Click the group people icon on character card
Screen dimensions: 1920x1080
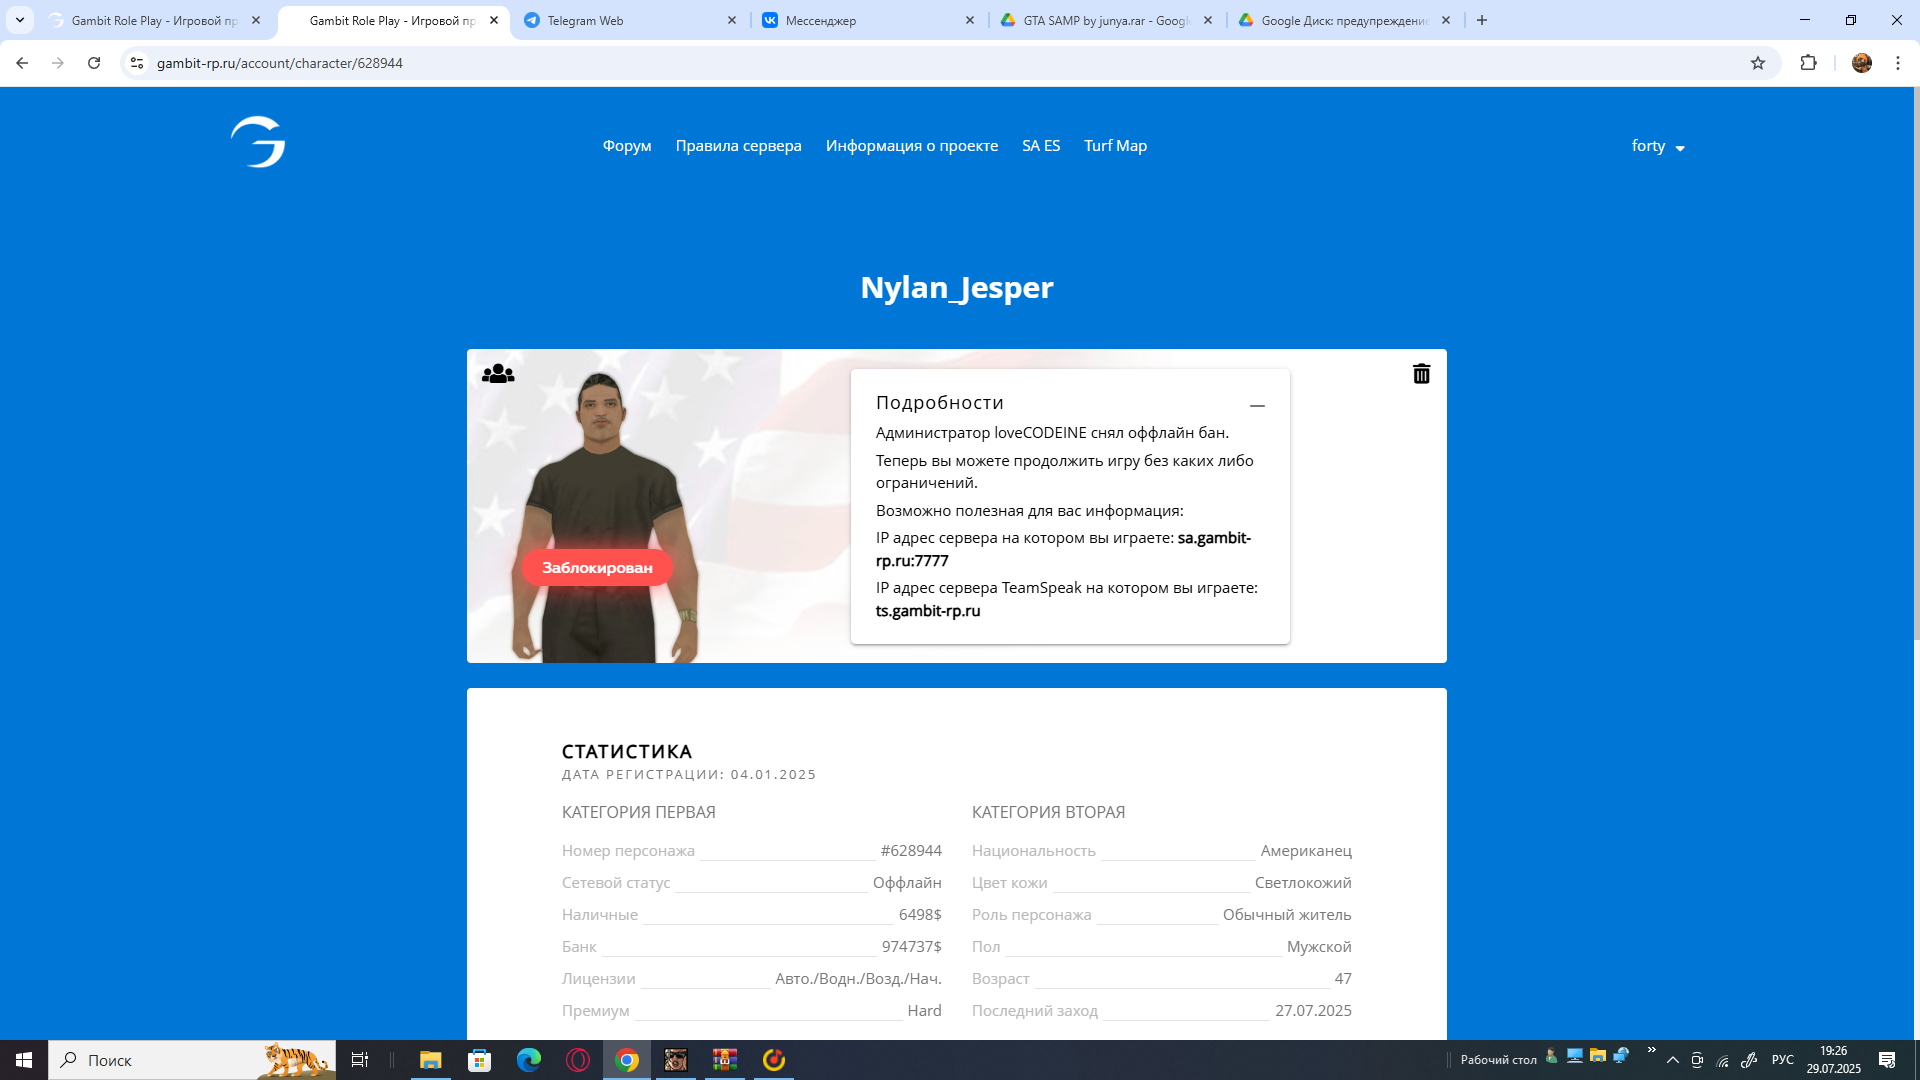point(498,374)
